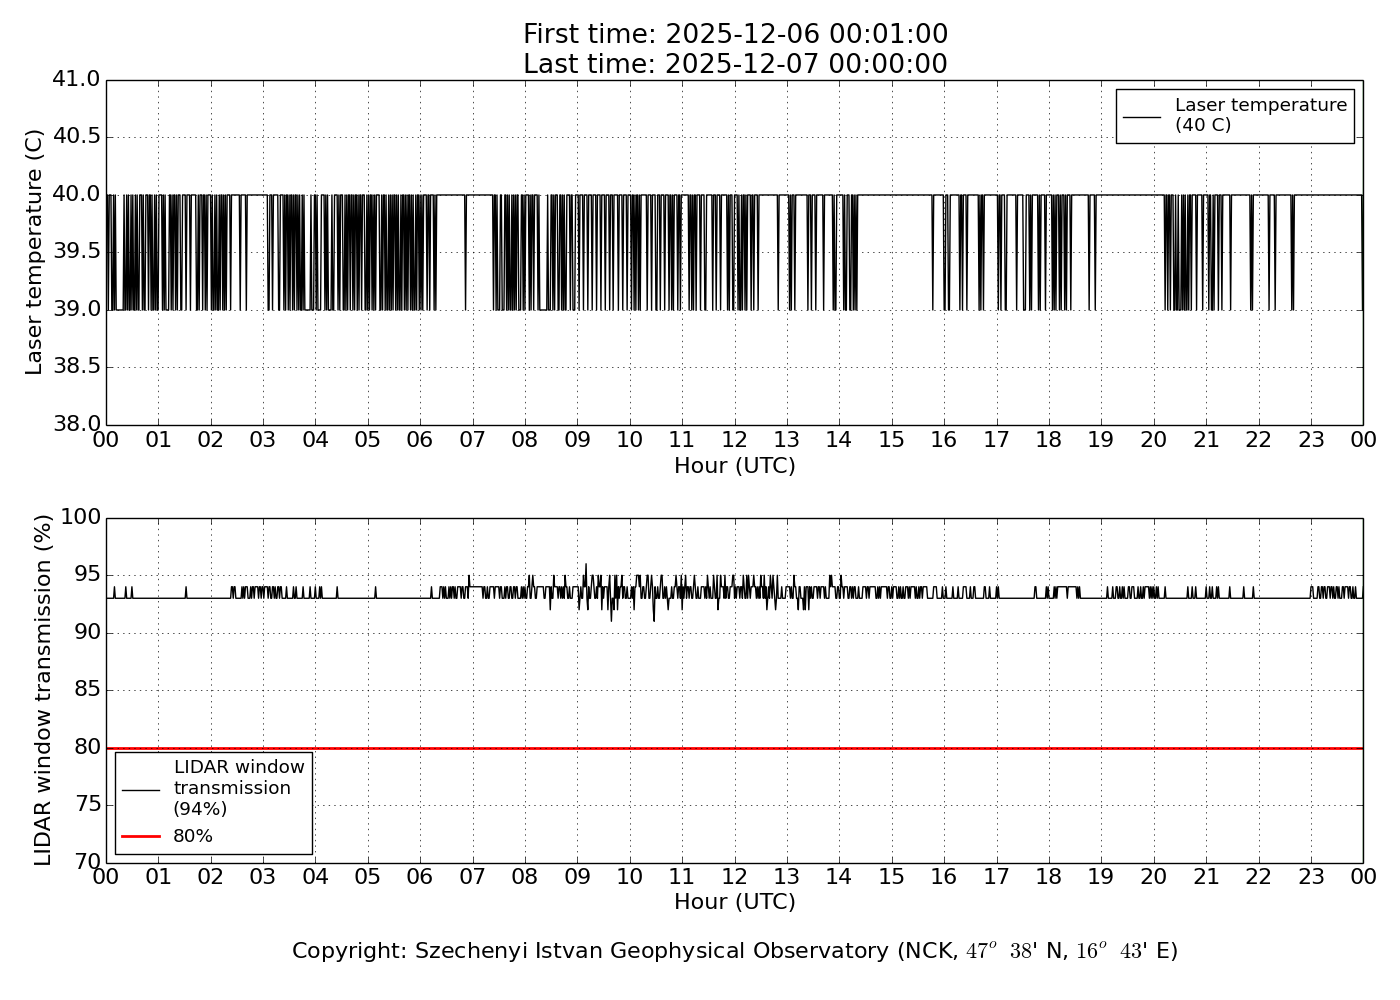Click the red 80% legend line sample

click(141, 836)
